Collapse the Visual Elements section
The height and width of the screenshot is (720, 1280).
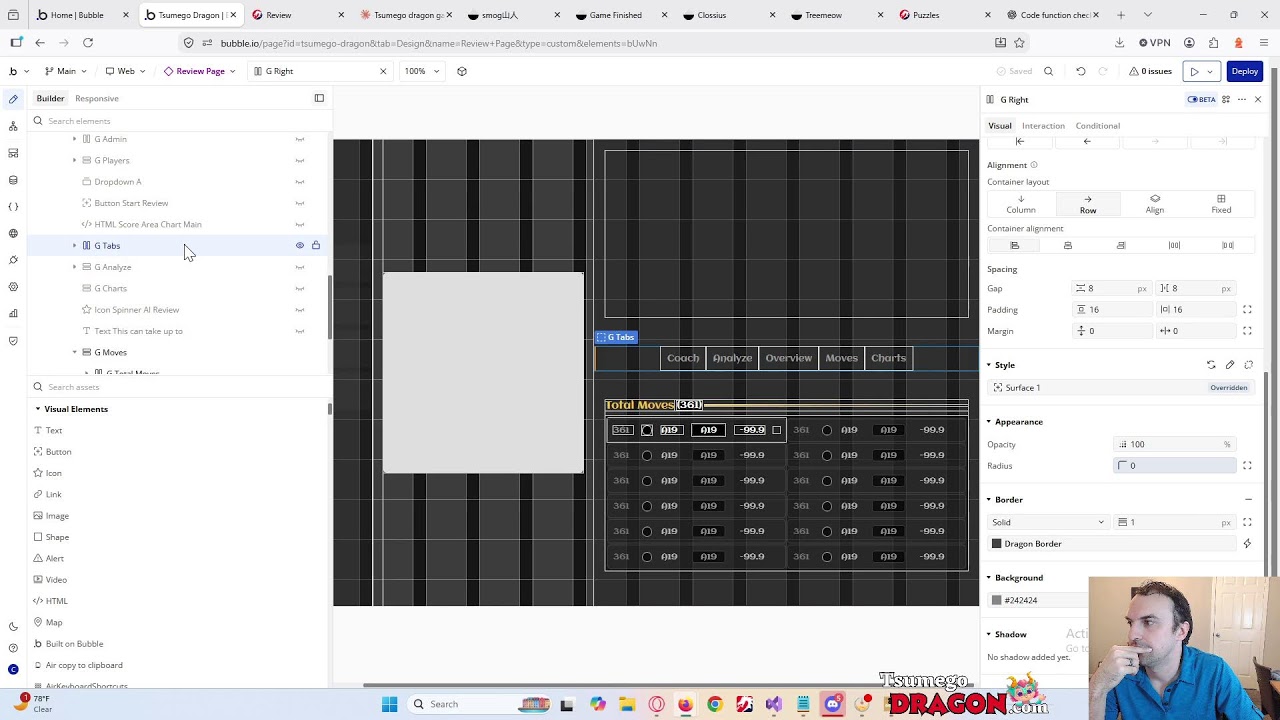click(x=38, y=409)
